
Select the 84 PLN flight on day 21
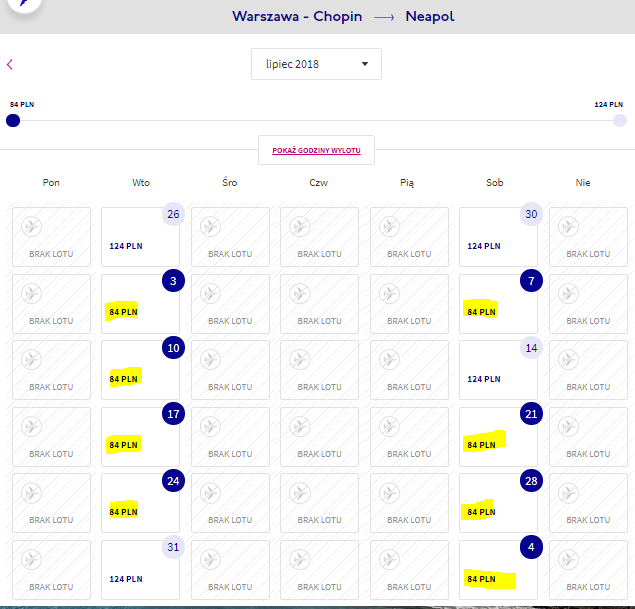click(x=498, y=437)
